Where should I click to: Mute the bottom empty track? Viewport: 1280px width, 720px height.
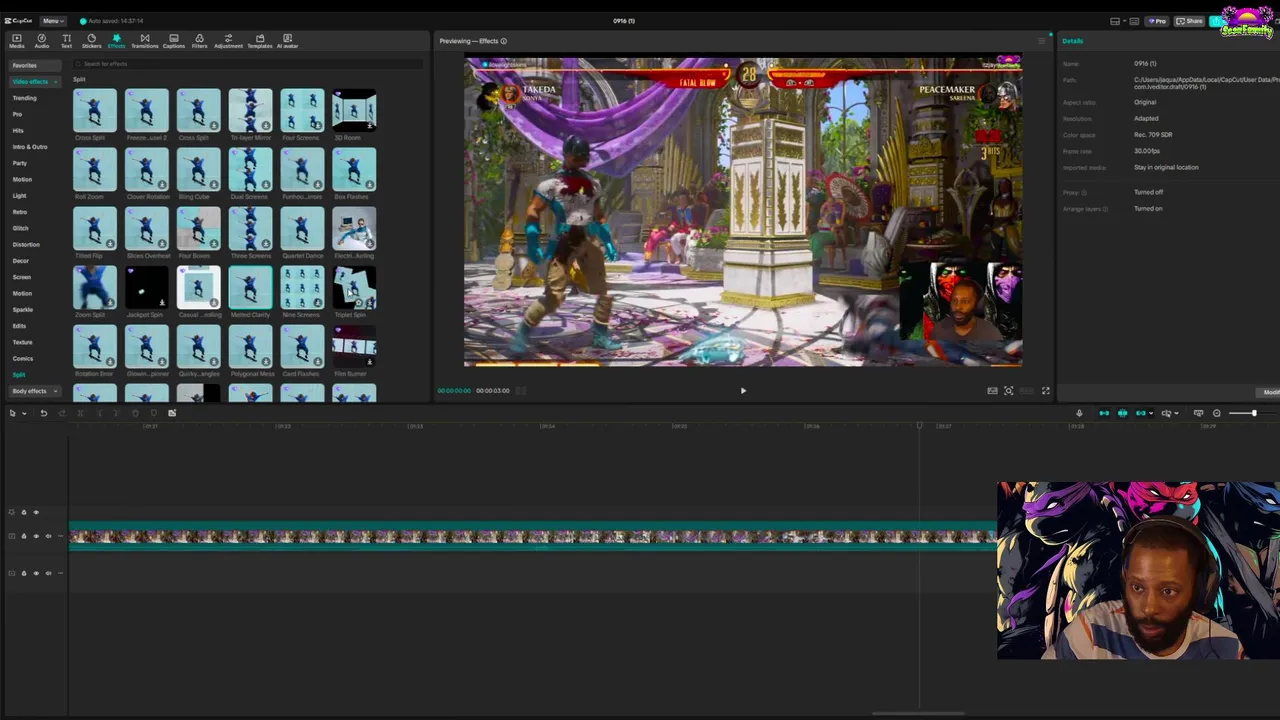48,573
